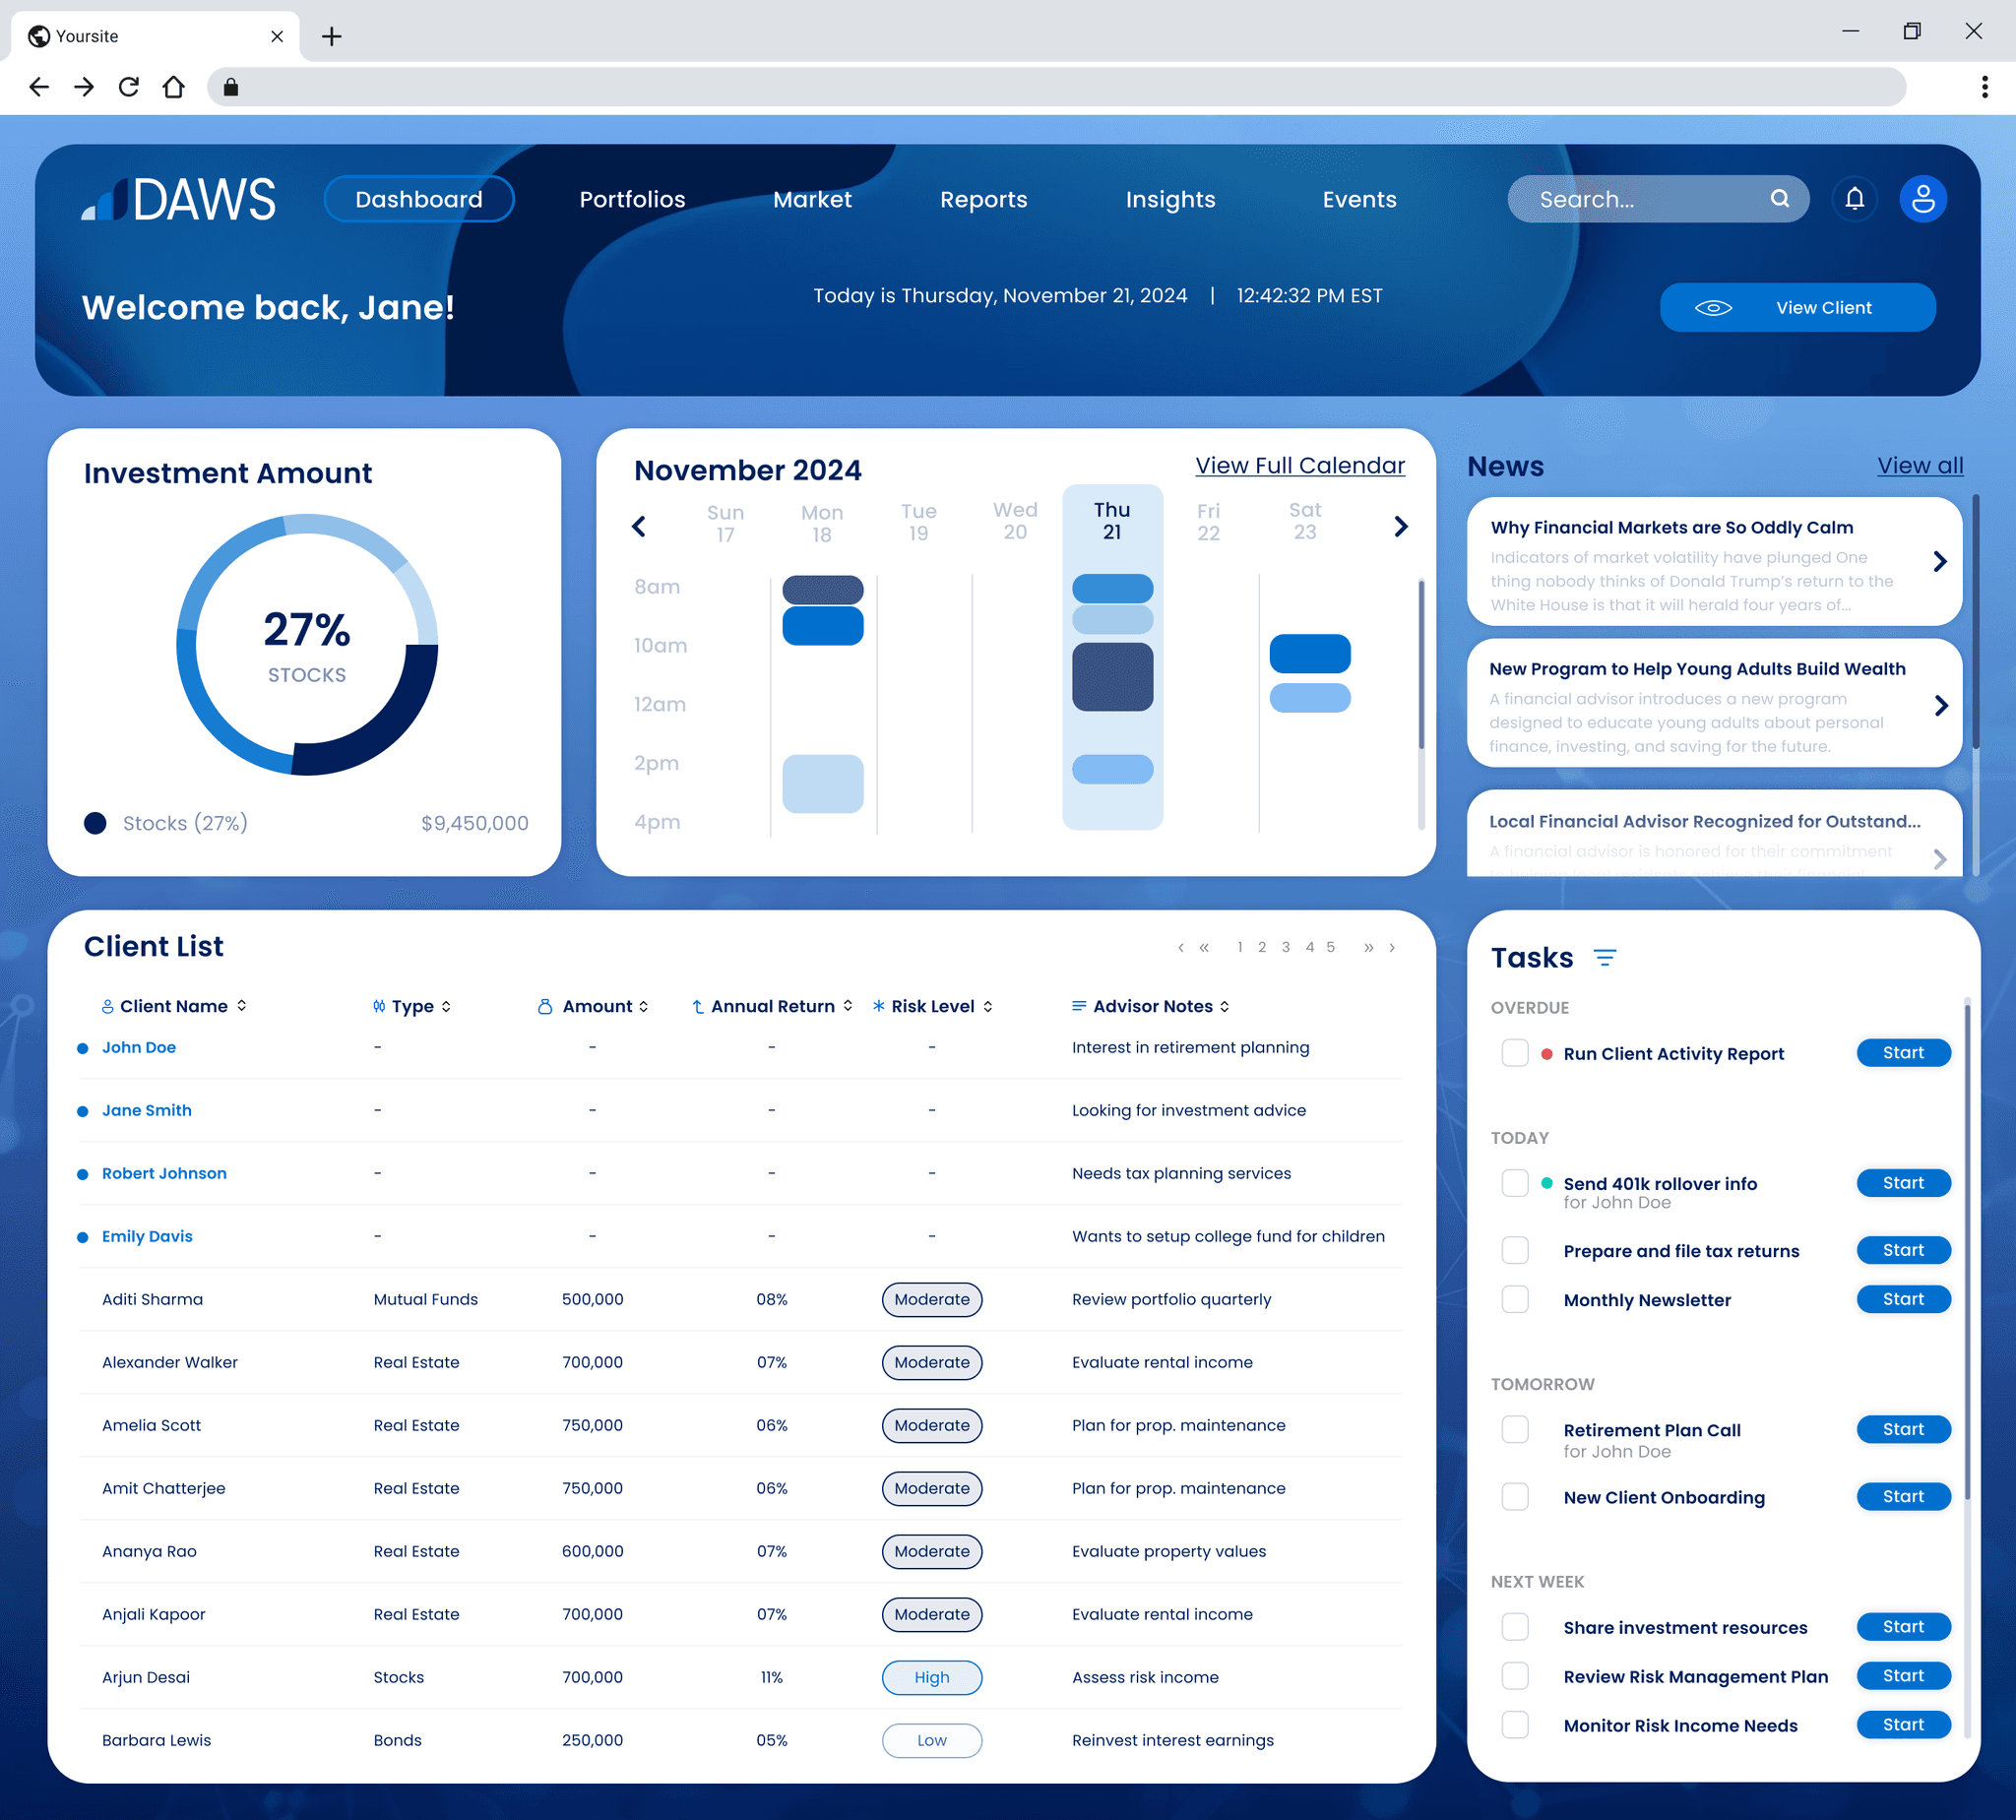Open the View Full Calendar link
This screenshot has width=2016, height=1820.
(1299, 466)
